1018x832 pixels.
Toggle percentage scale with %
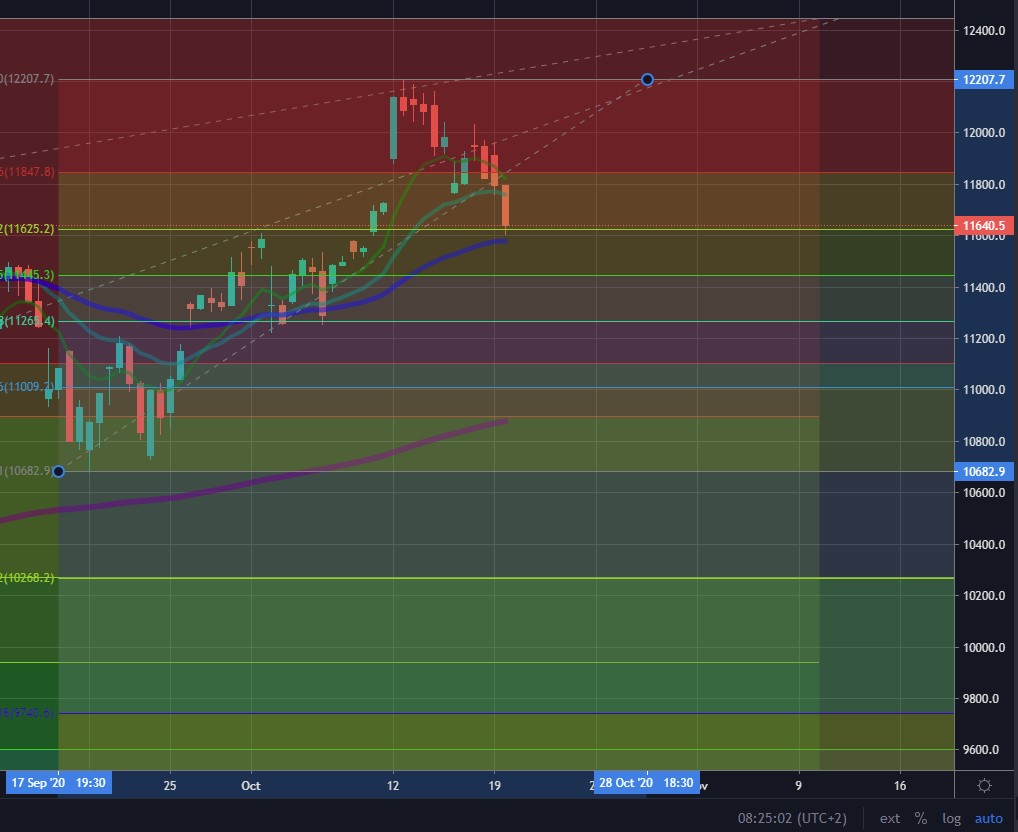921,818
